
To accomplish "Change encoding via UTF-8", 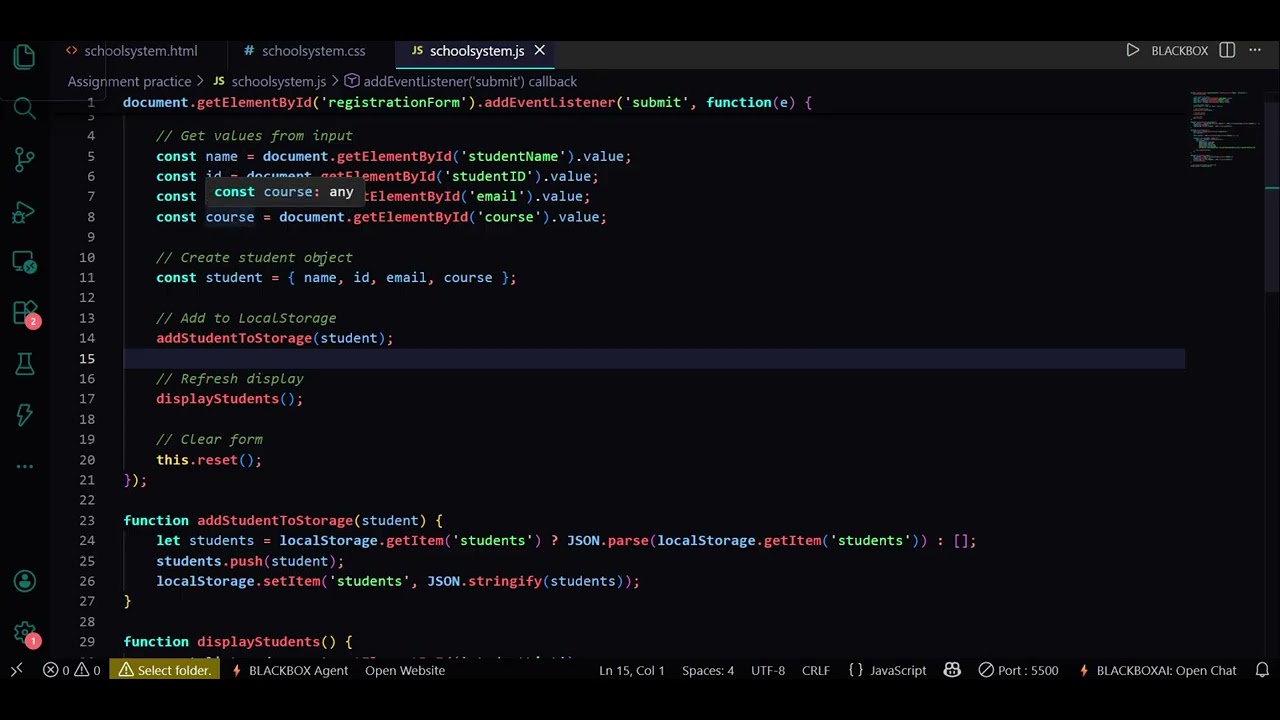I will pos(768,670).
